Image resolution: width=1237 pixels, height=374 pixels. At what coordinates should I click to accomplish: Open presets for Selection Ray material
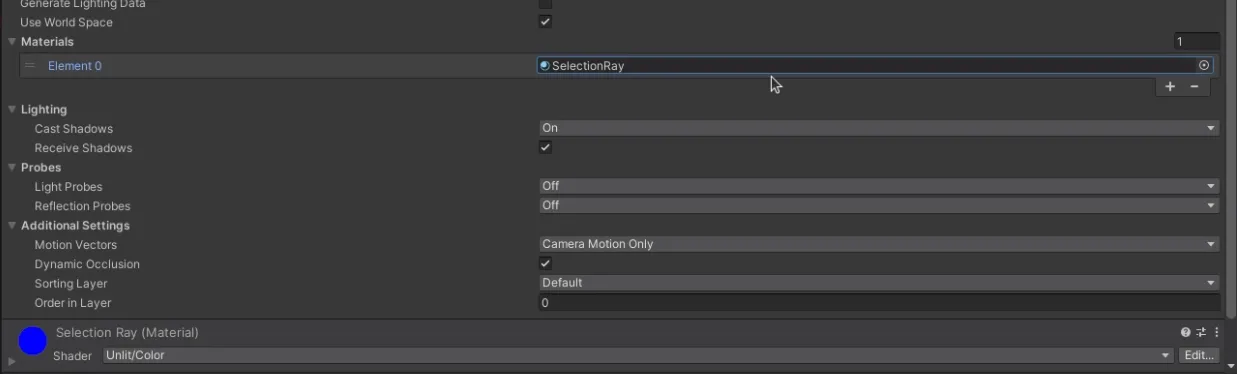point(1201,332)
